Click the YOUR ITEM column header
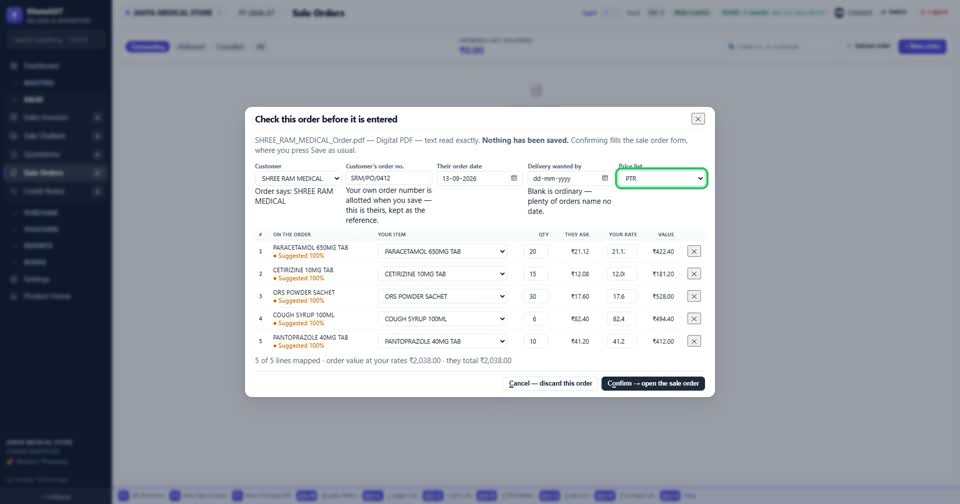The height and width of the screenshot is (504, 960). (x=392, y=235)
